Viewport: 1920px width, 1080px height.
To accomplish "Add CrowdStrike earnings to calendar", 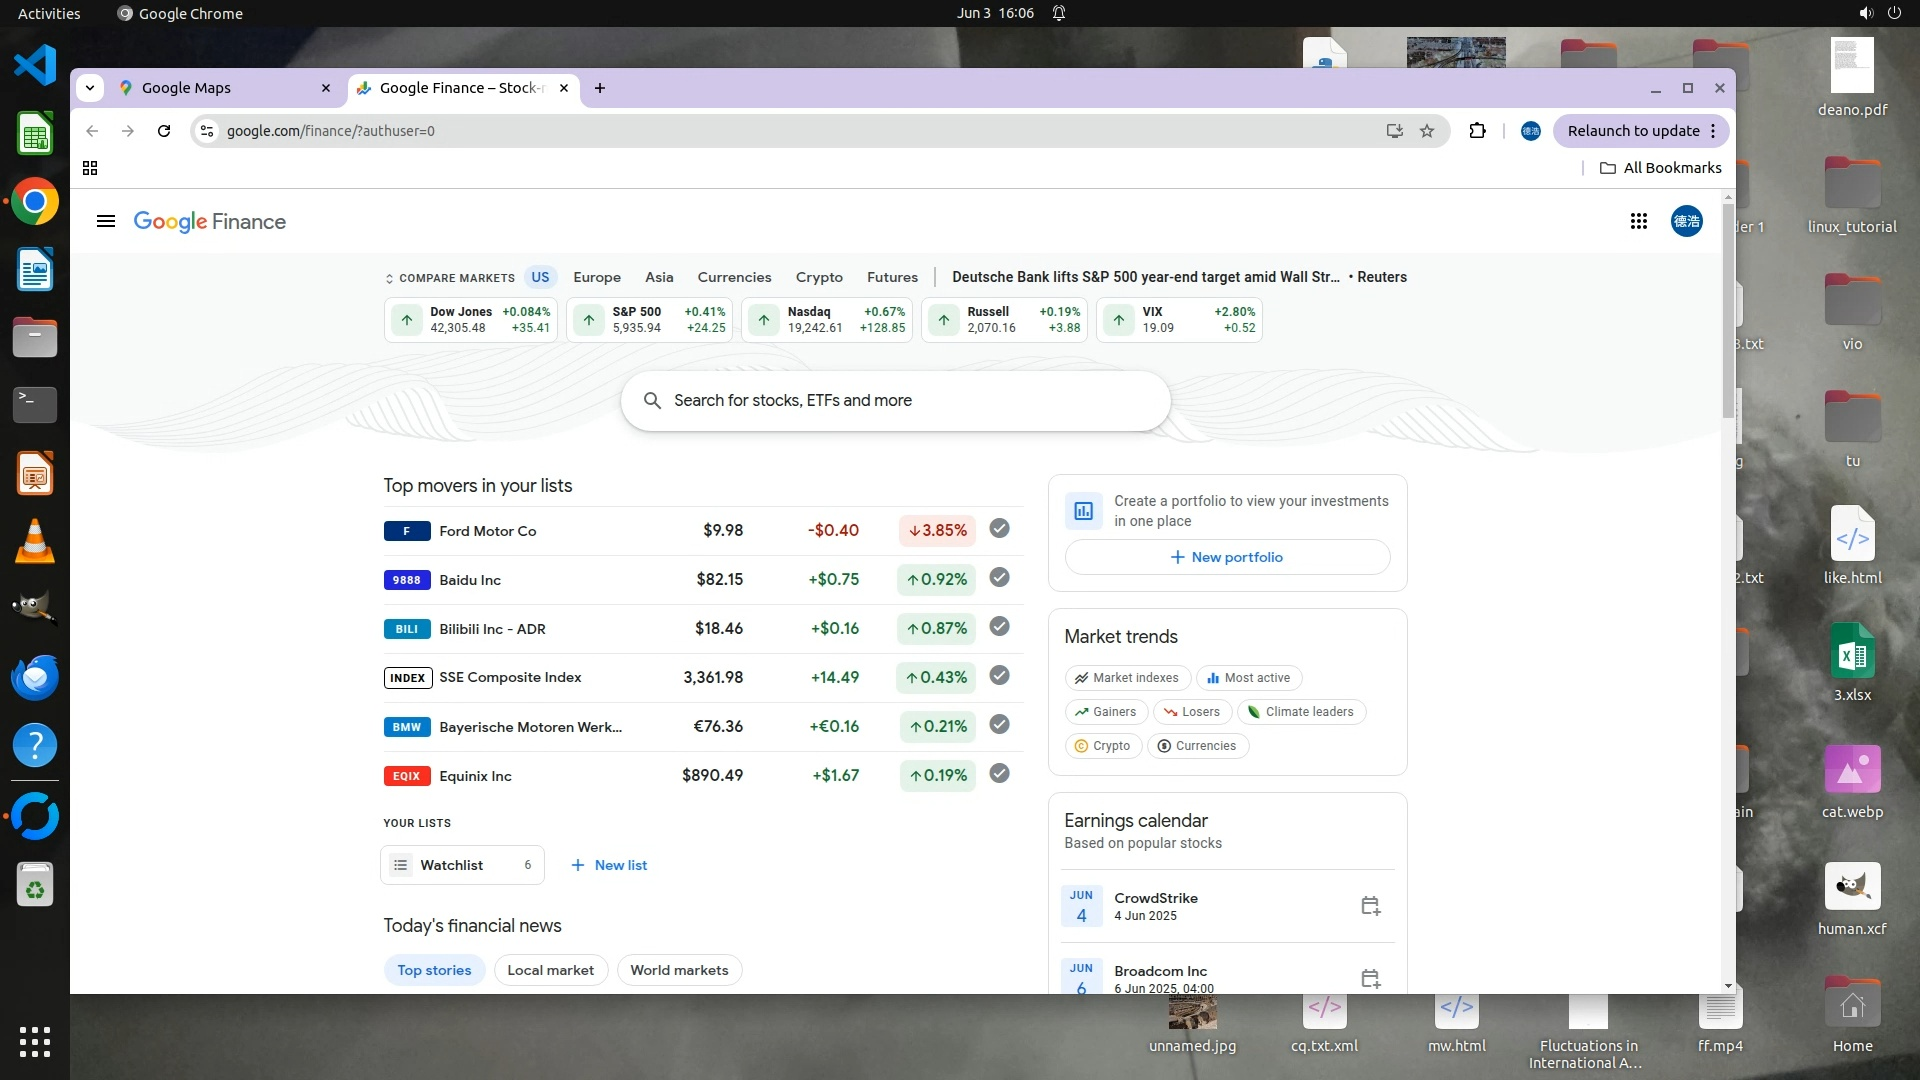I will click(1370, 906).
